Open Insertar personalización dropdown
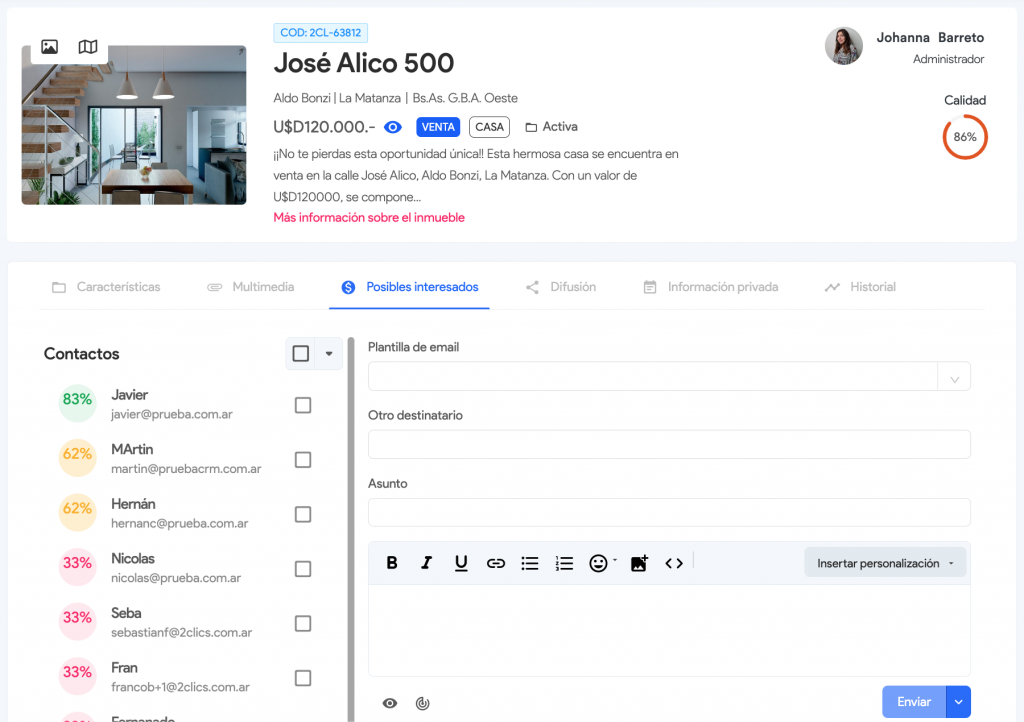The image size is (1024, 722). 885,563
